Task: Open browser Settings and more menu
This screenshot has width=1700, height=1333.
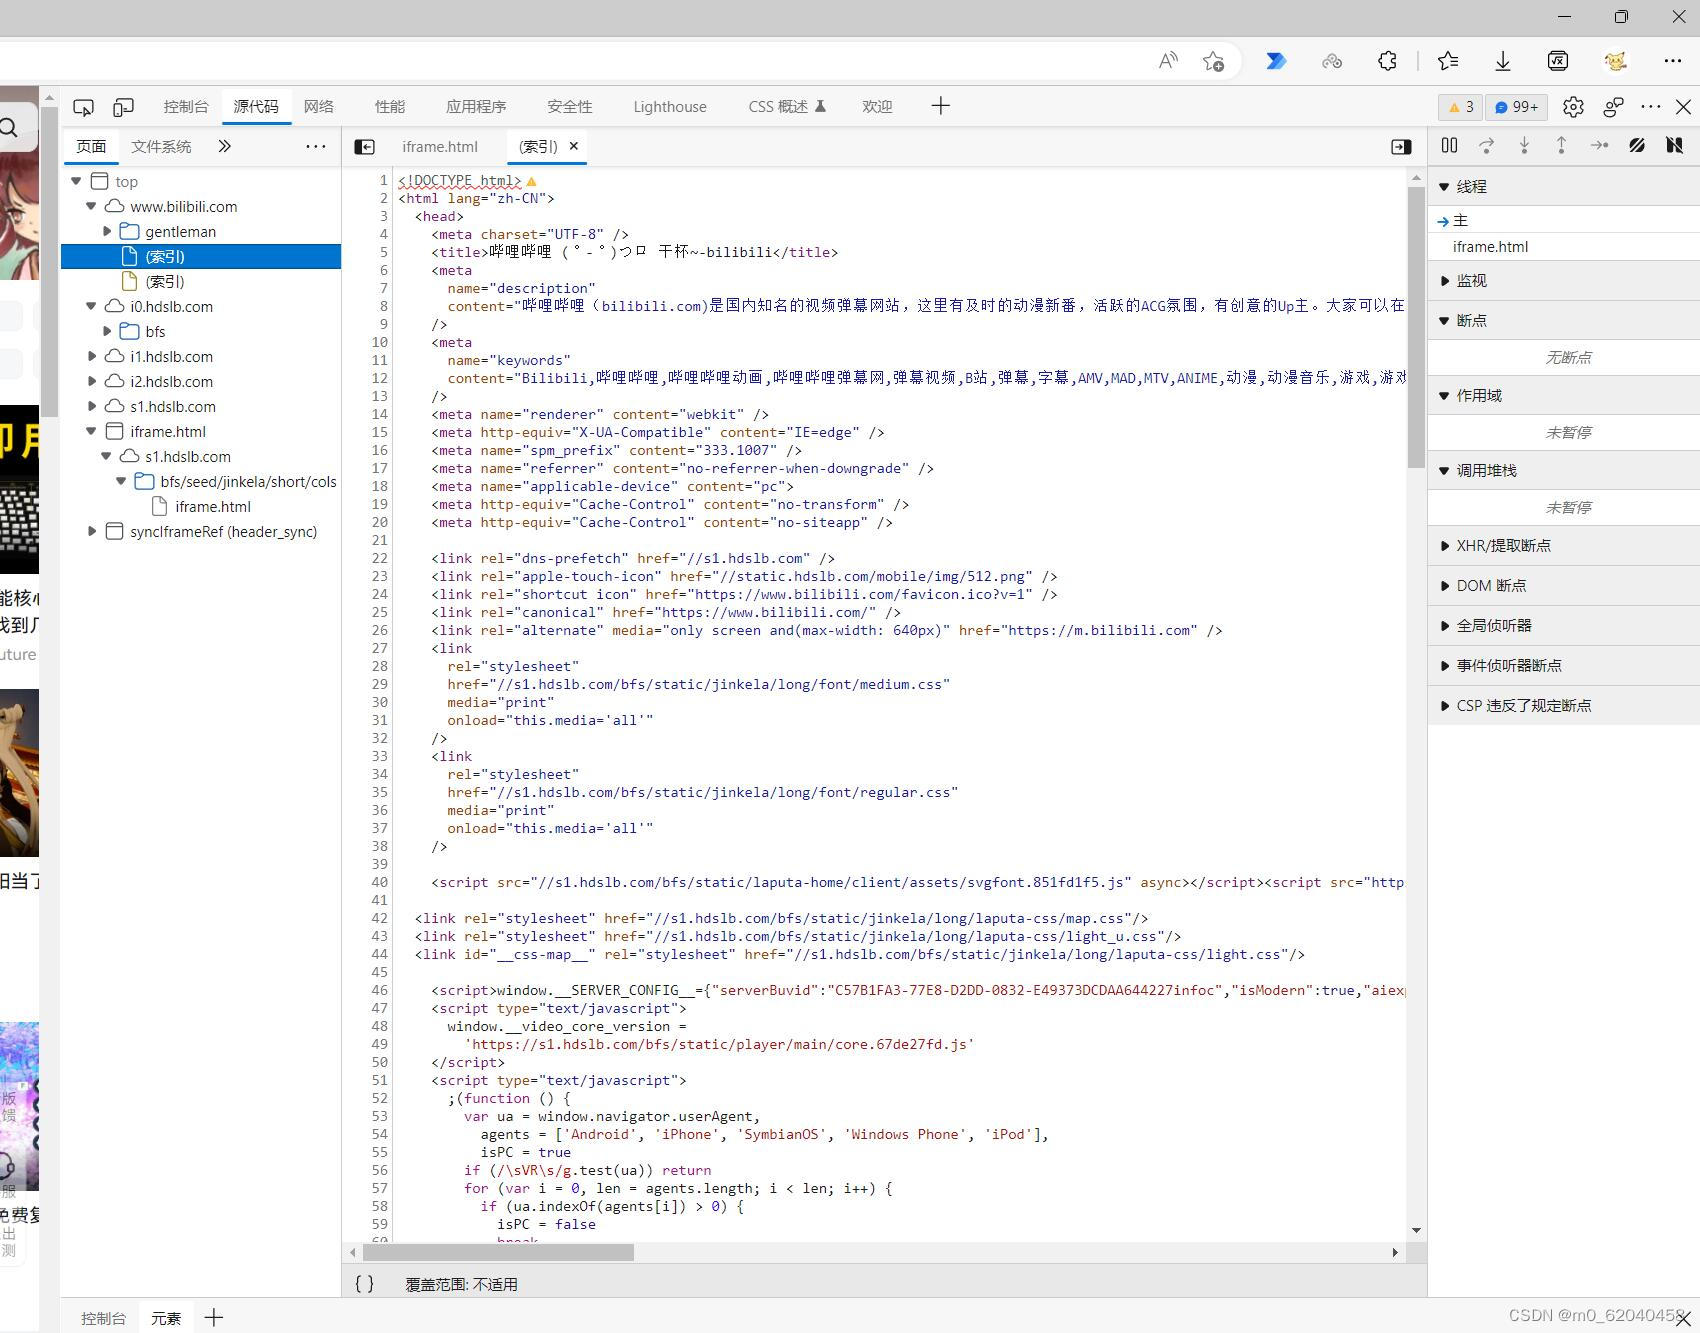Action: point(1673,61)
